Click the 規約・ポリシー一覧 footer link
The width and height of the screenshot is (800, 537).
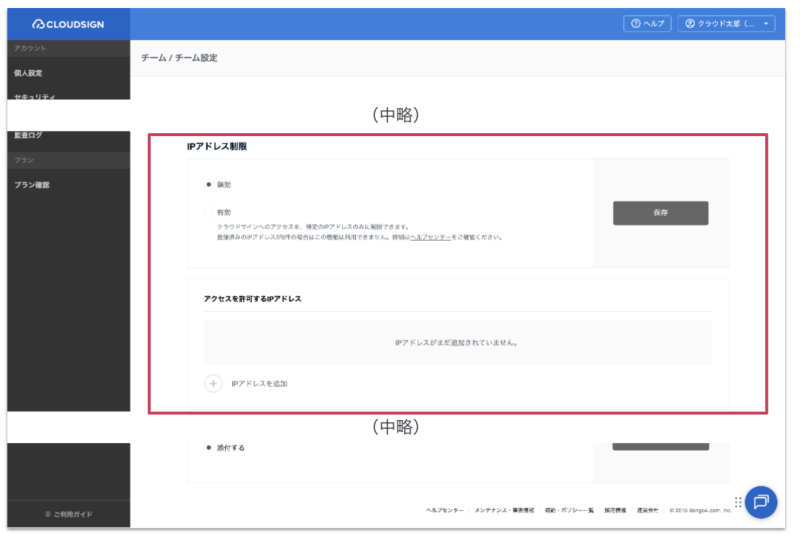568,510
